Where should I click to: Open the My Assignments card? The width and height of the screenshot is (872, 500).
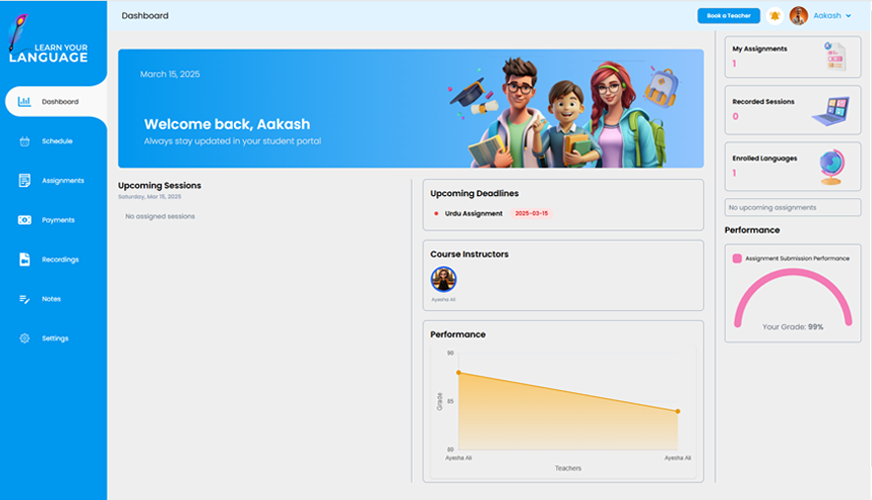click(x=792, y=56)
